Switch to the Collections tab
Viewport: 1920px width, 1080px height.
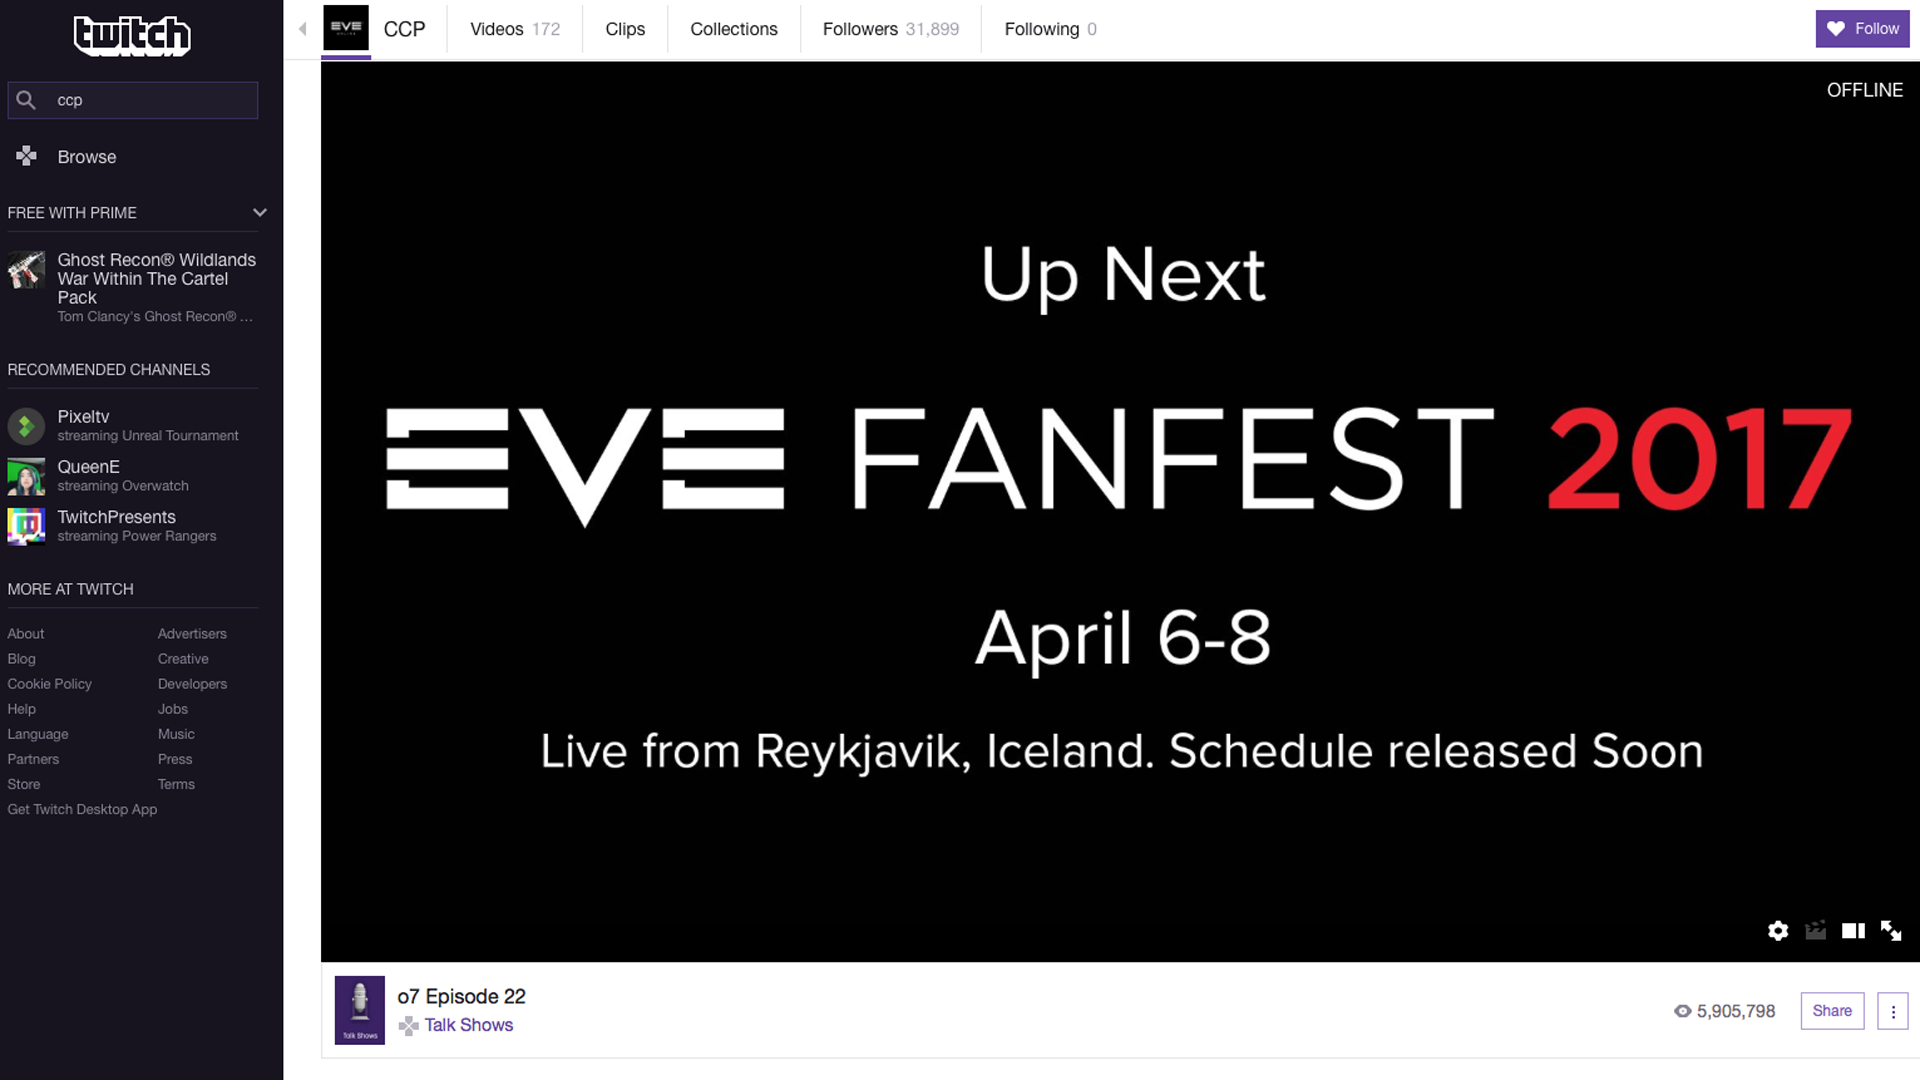point(734,29)
